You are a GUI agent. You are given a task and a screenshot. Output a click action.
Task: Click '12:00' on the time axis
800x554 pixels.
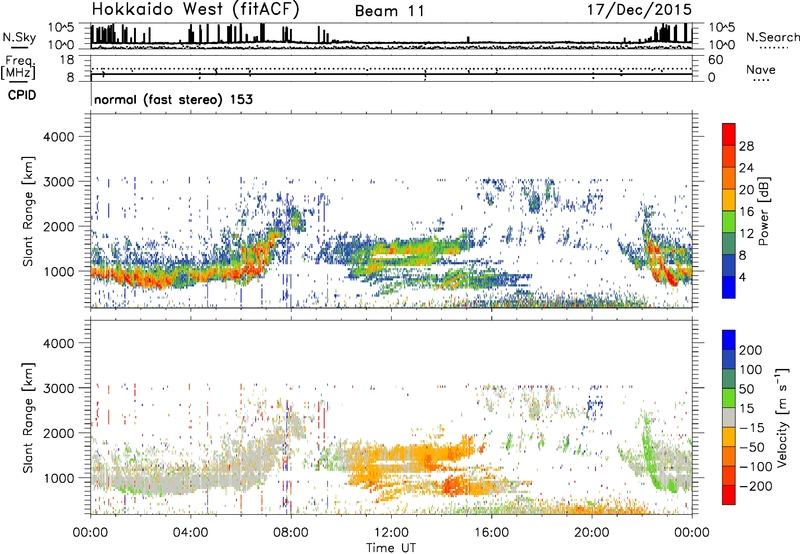[x=391, y=533]
